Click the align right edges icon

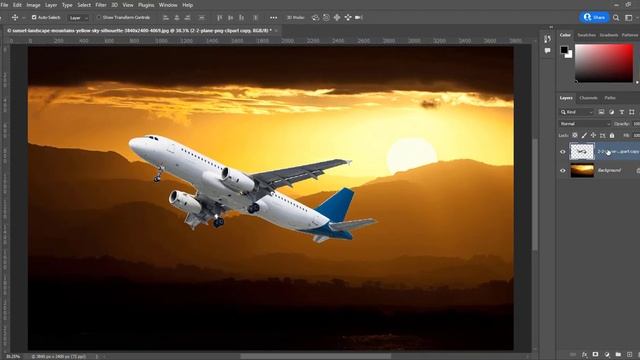188,18
